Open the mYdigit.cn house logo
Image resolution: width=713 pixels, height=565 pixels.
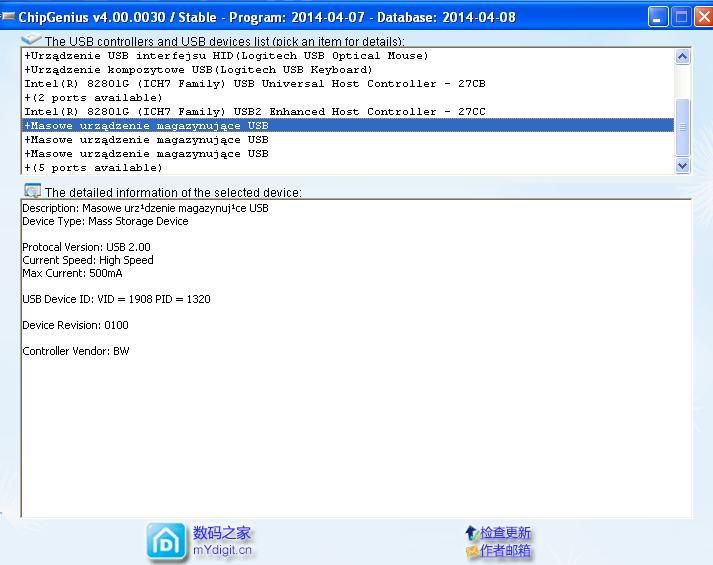166,540
